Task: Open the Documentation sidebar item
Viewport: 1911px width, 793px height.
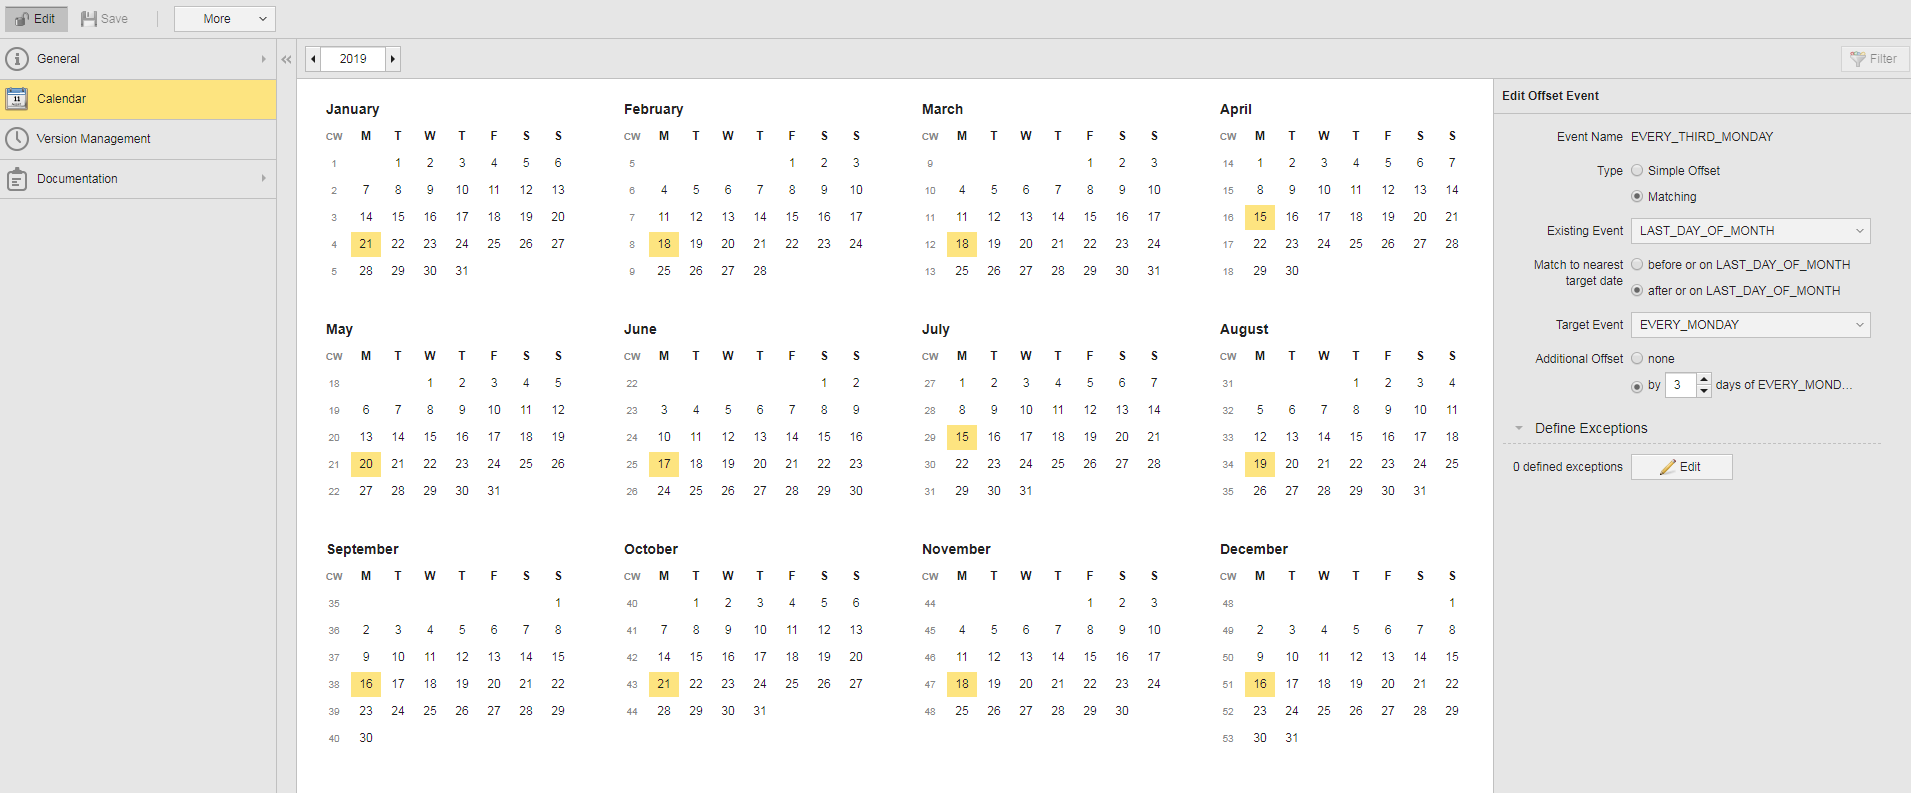Action: click(77, 179)
